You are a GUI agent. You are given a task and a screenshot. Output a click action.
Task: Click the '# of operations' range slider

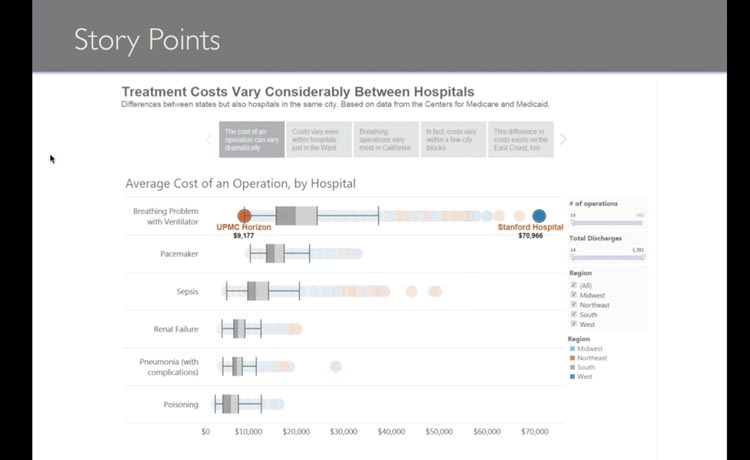pyautogui.click(x=607, y=222)
